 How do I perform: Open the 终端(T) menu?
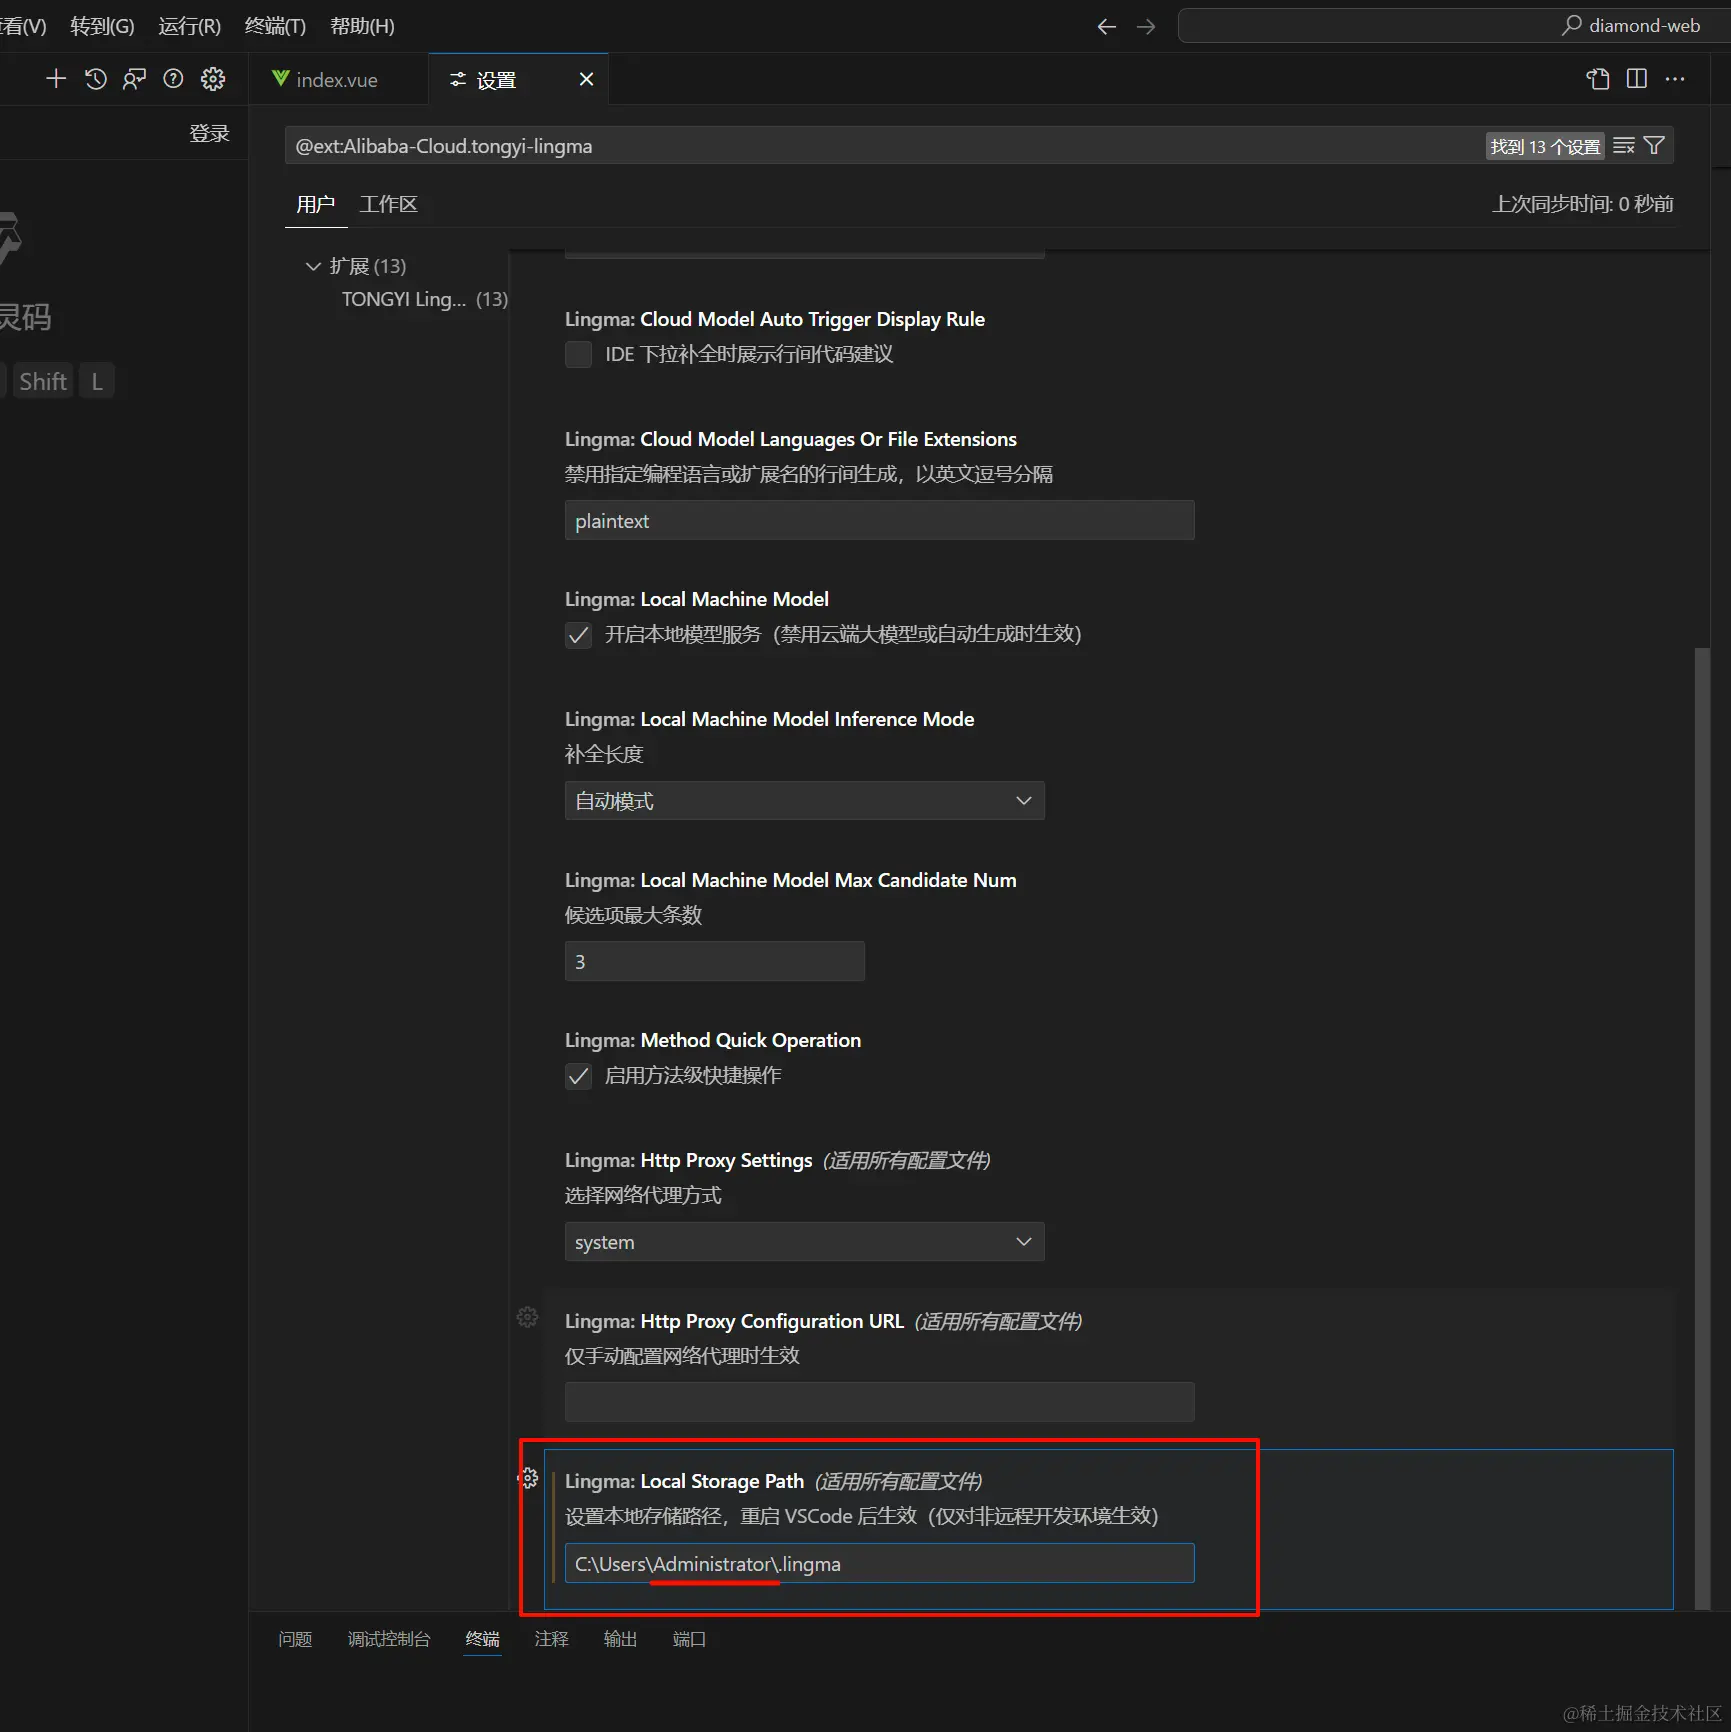[x=275, y=26]
